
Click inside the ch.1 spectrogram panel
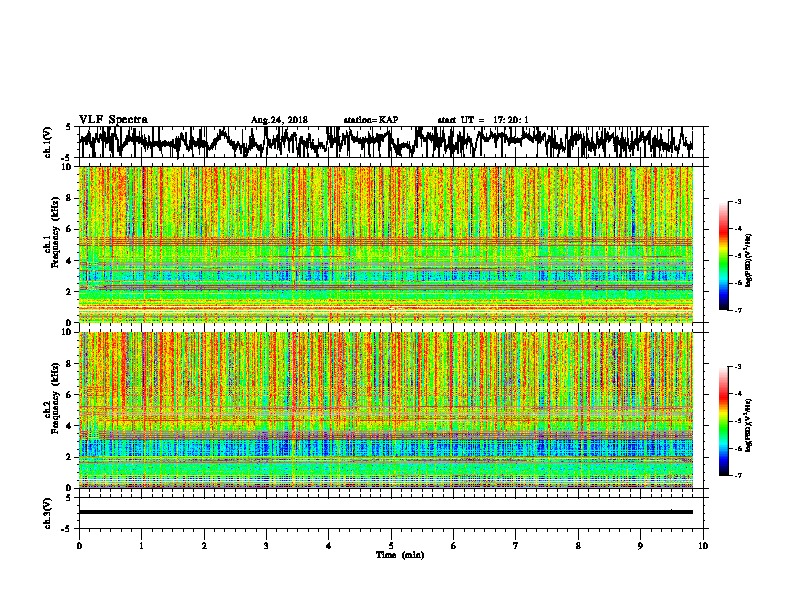click(x=386, y=244)
